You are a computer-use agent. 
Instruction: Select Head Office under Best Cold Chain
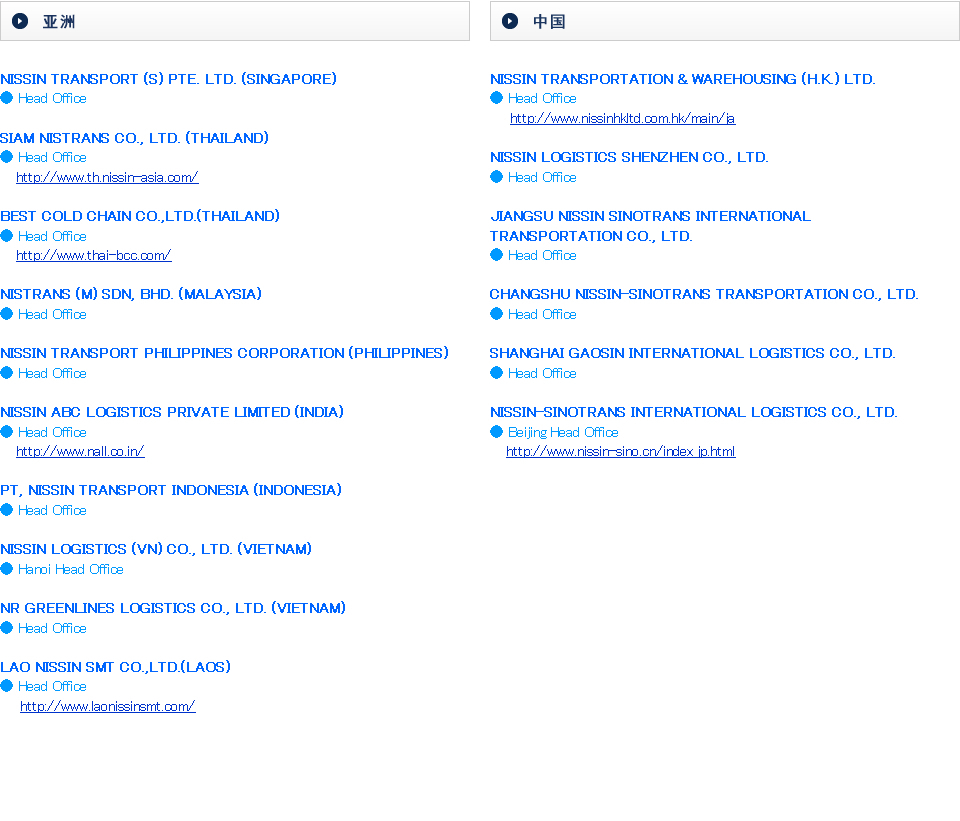[x=52, y=236]
